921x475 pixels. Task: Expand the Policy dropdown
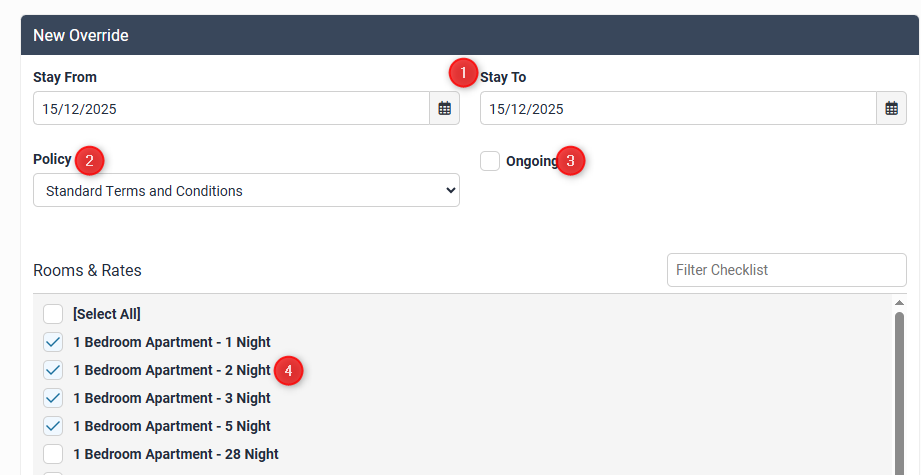click(246, 191)
